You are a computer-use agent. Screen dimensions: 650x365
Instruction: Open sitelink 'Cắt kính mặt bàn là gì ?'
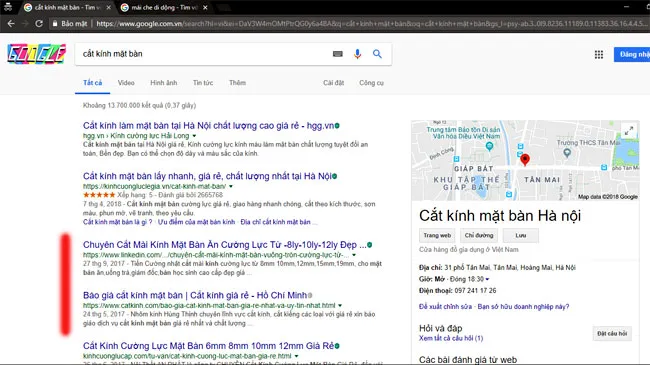tap(117, 222)
